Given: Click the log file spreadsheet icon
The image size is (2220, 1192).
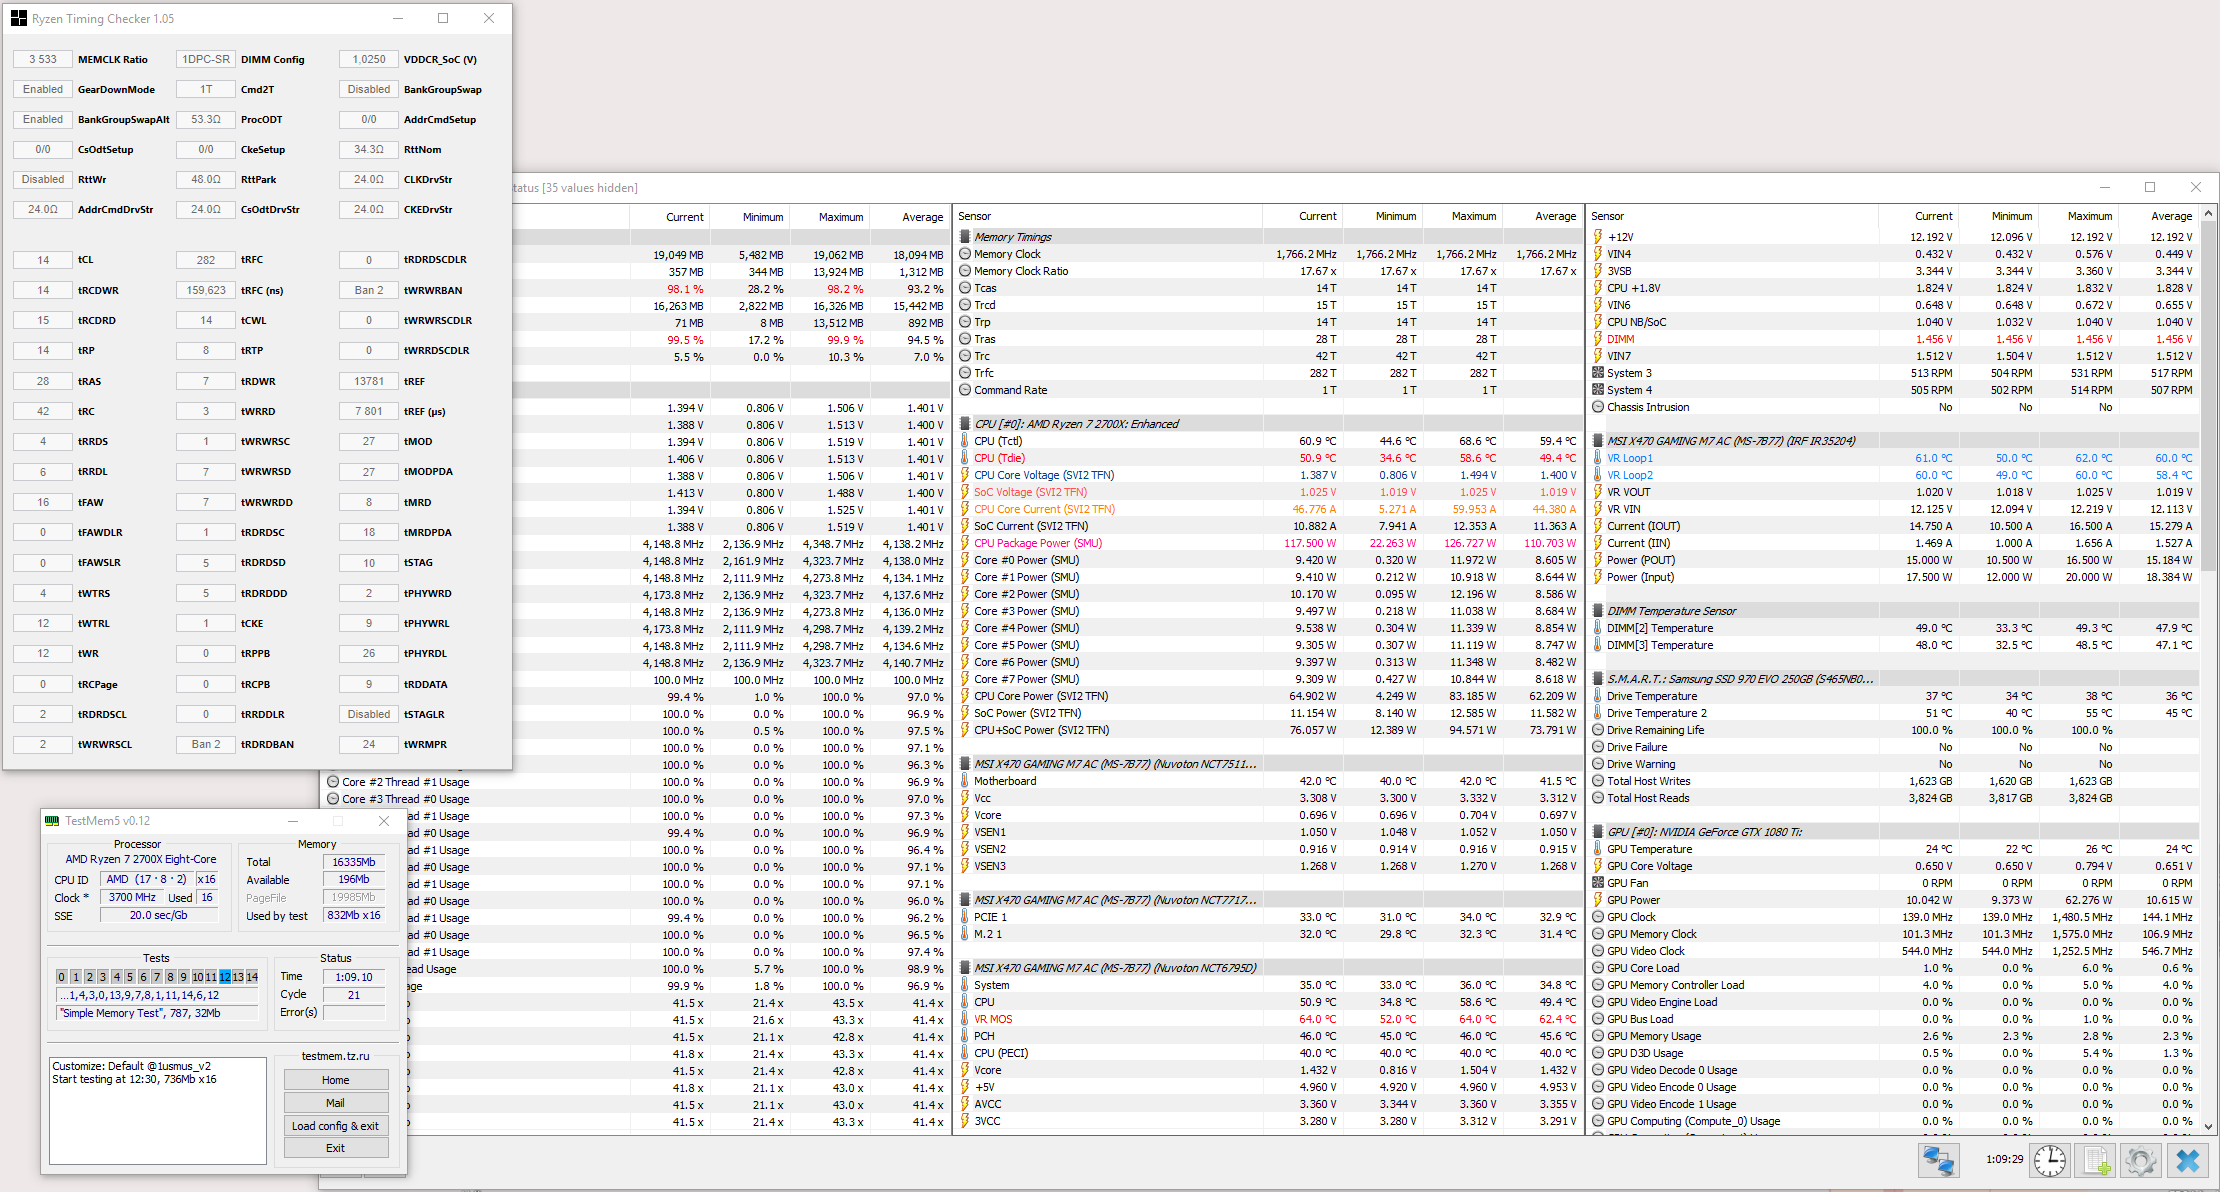Looking at the screenshot, I should pyautogui.click(x=2095, y=1160).
